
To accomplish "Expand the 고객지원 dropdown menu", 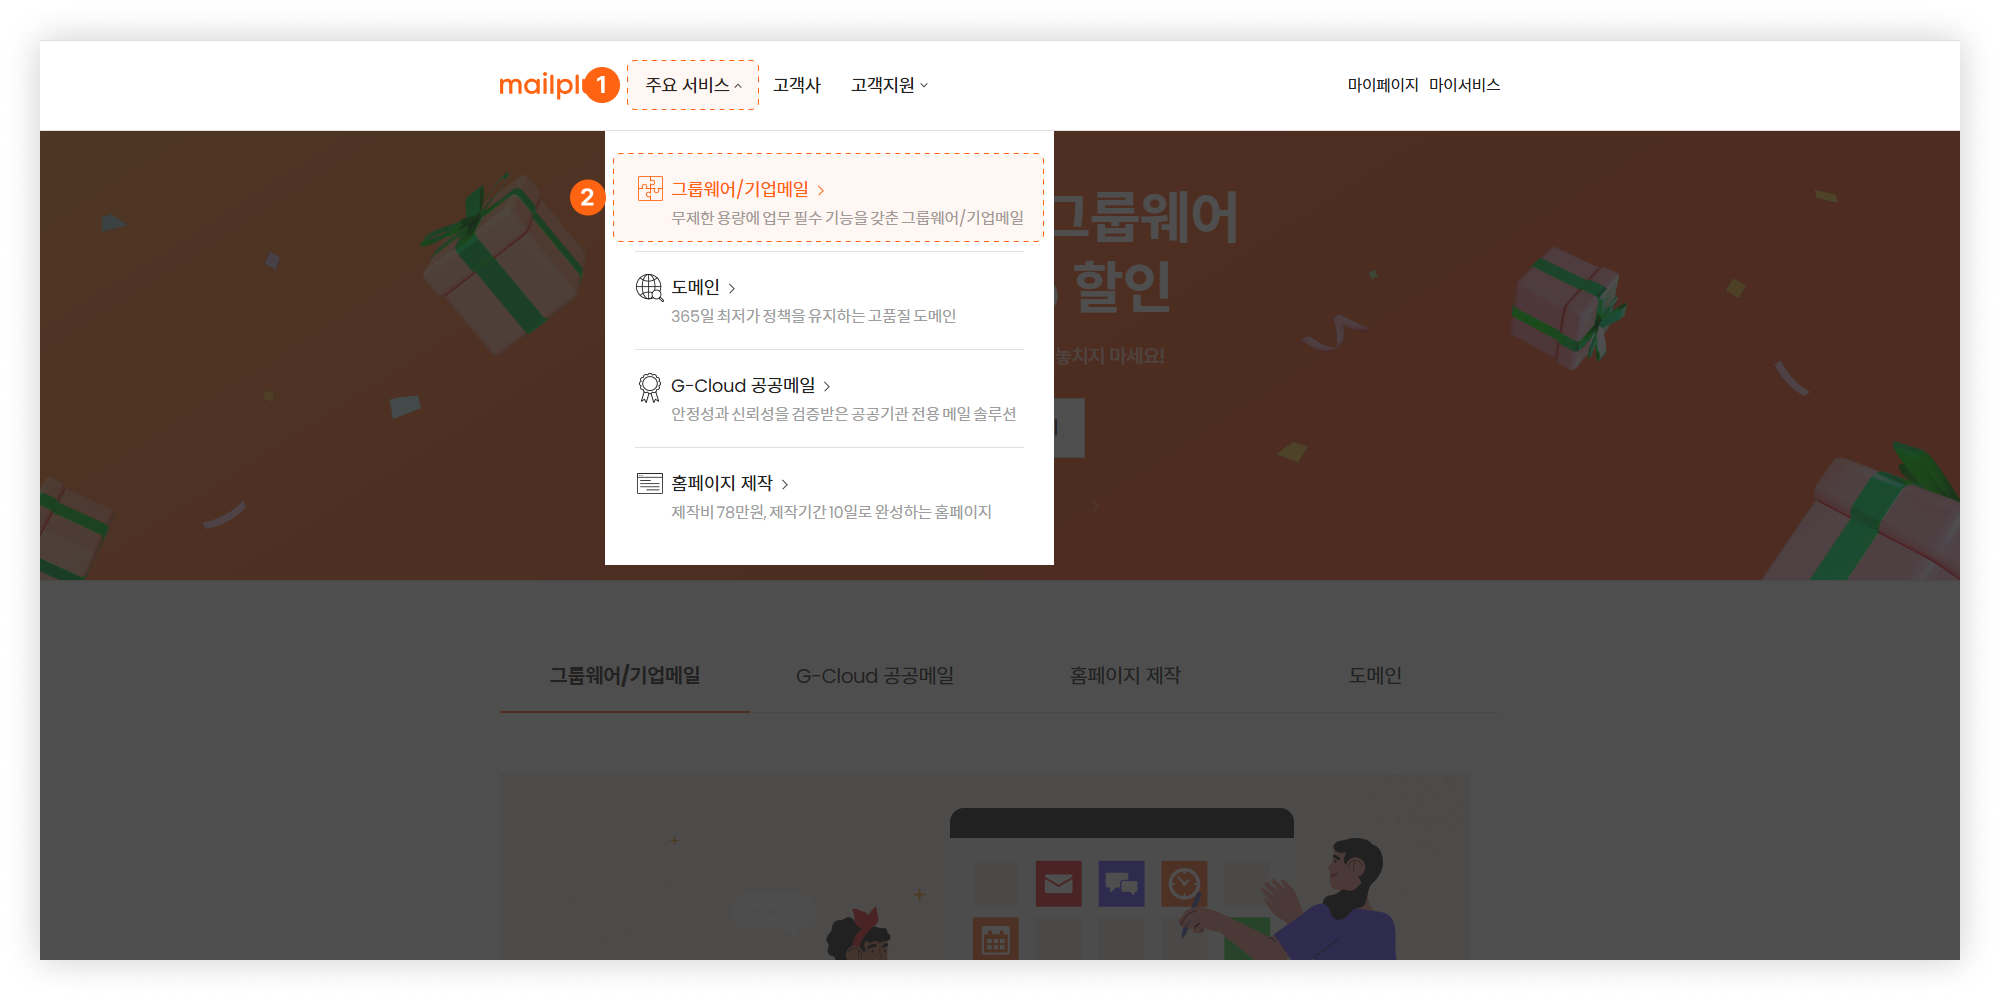I will point(889,85).
